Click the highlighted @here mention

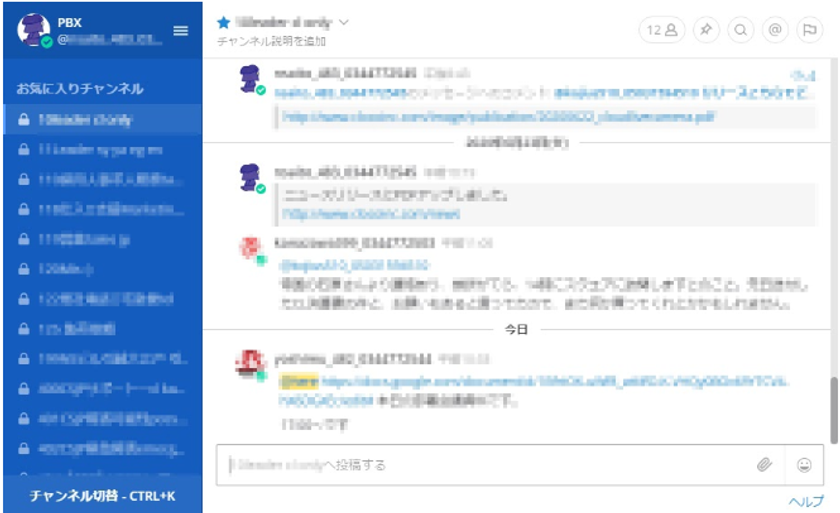[299, 381]
